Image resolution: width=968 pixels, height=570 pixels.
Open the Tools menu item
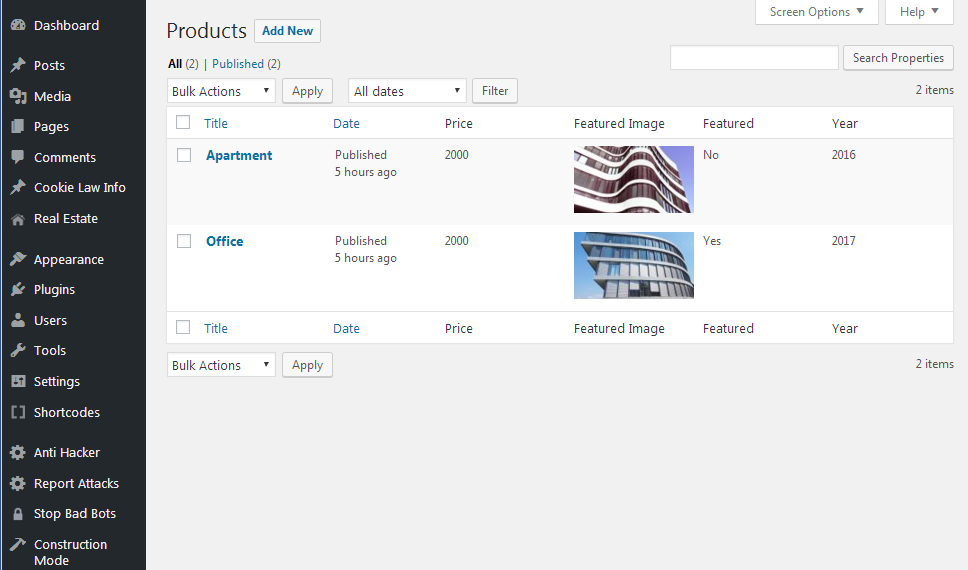pyautogui.click(x=49, y=351)
